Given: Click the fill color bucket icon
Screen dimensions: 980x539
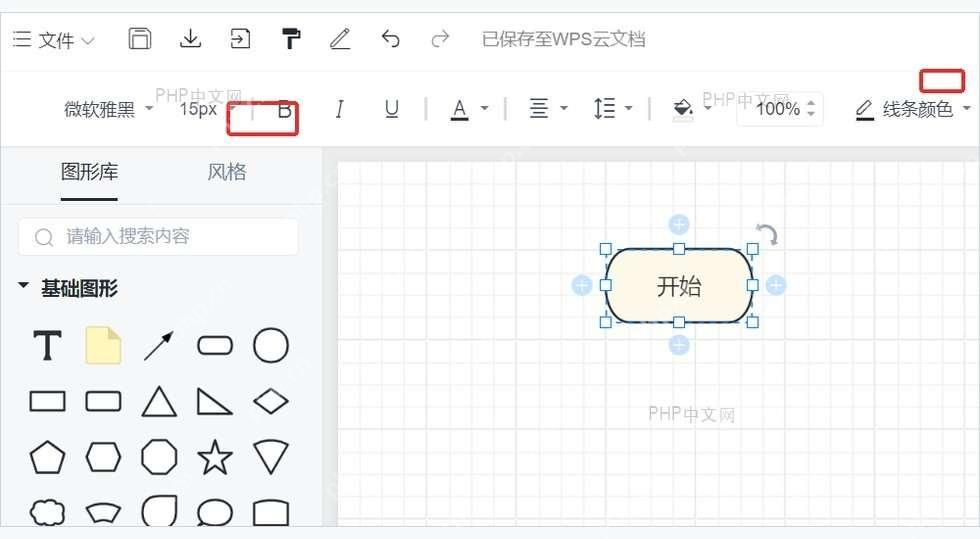Looking at the screenshot, I should [682, 109].
